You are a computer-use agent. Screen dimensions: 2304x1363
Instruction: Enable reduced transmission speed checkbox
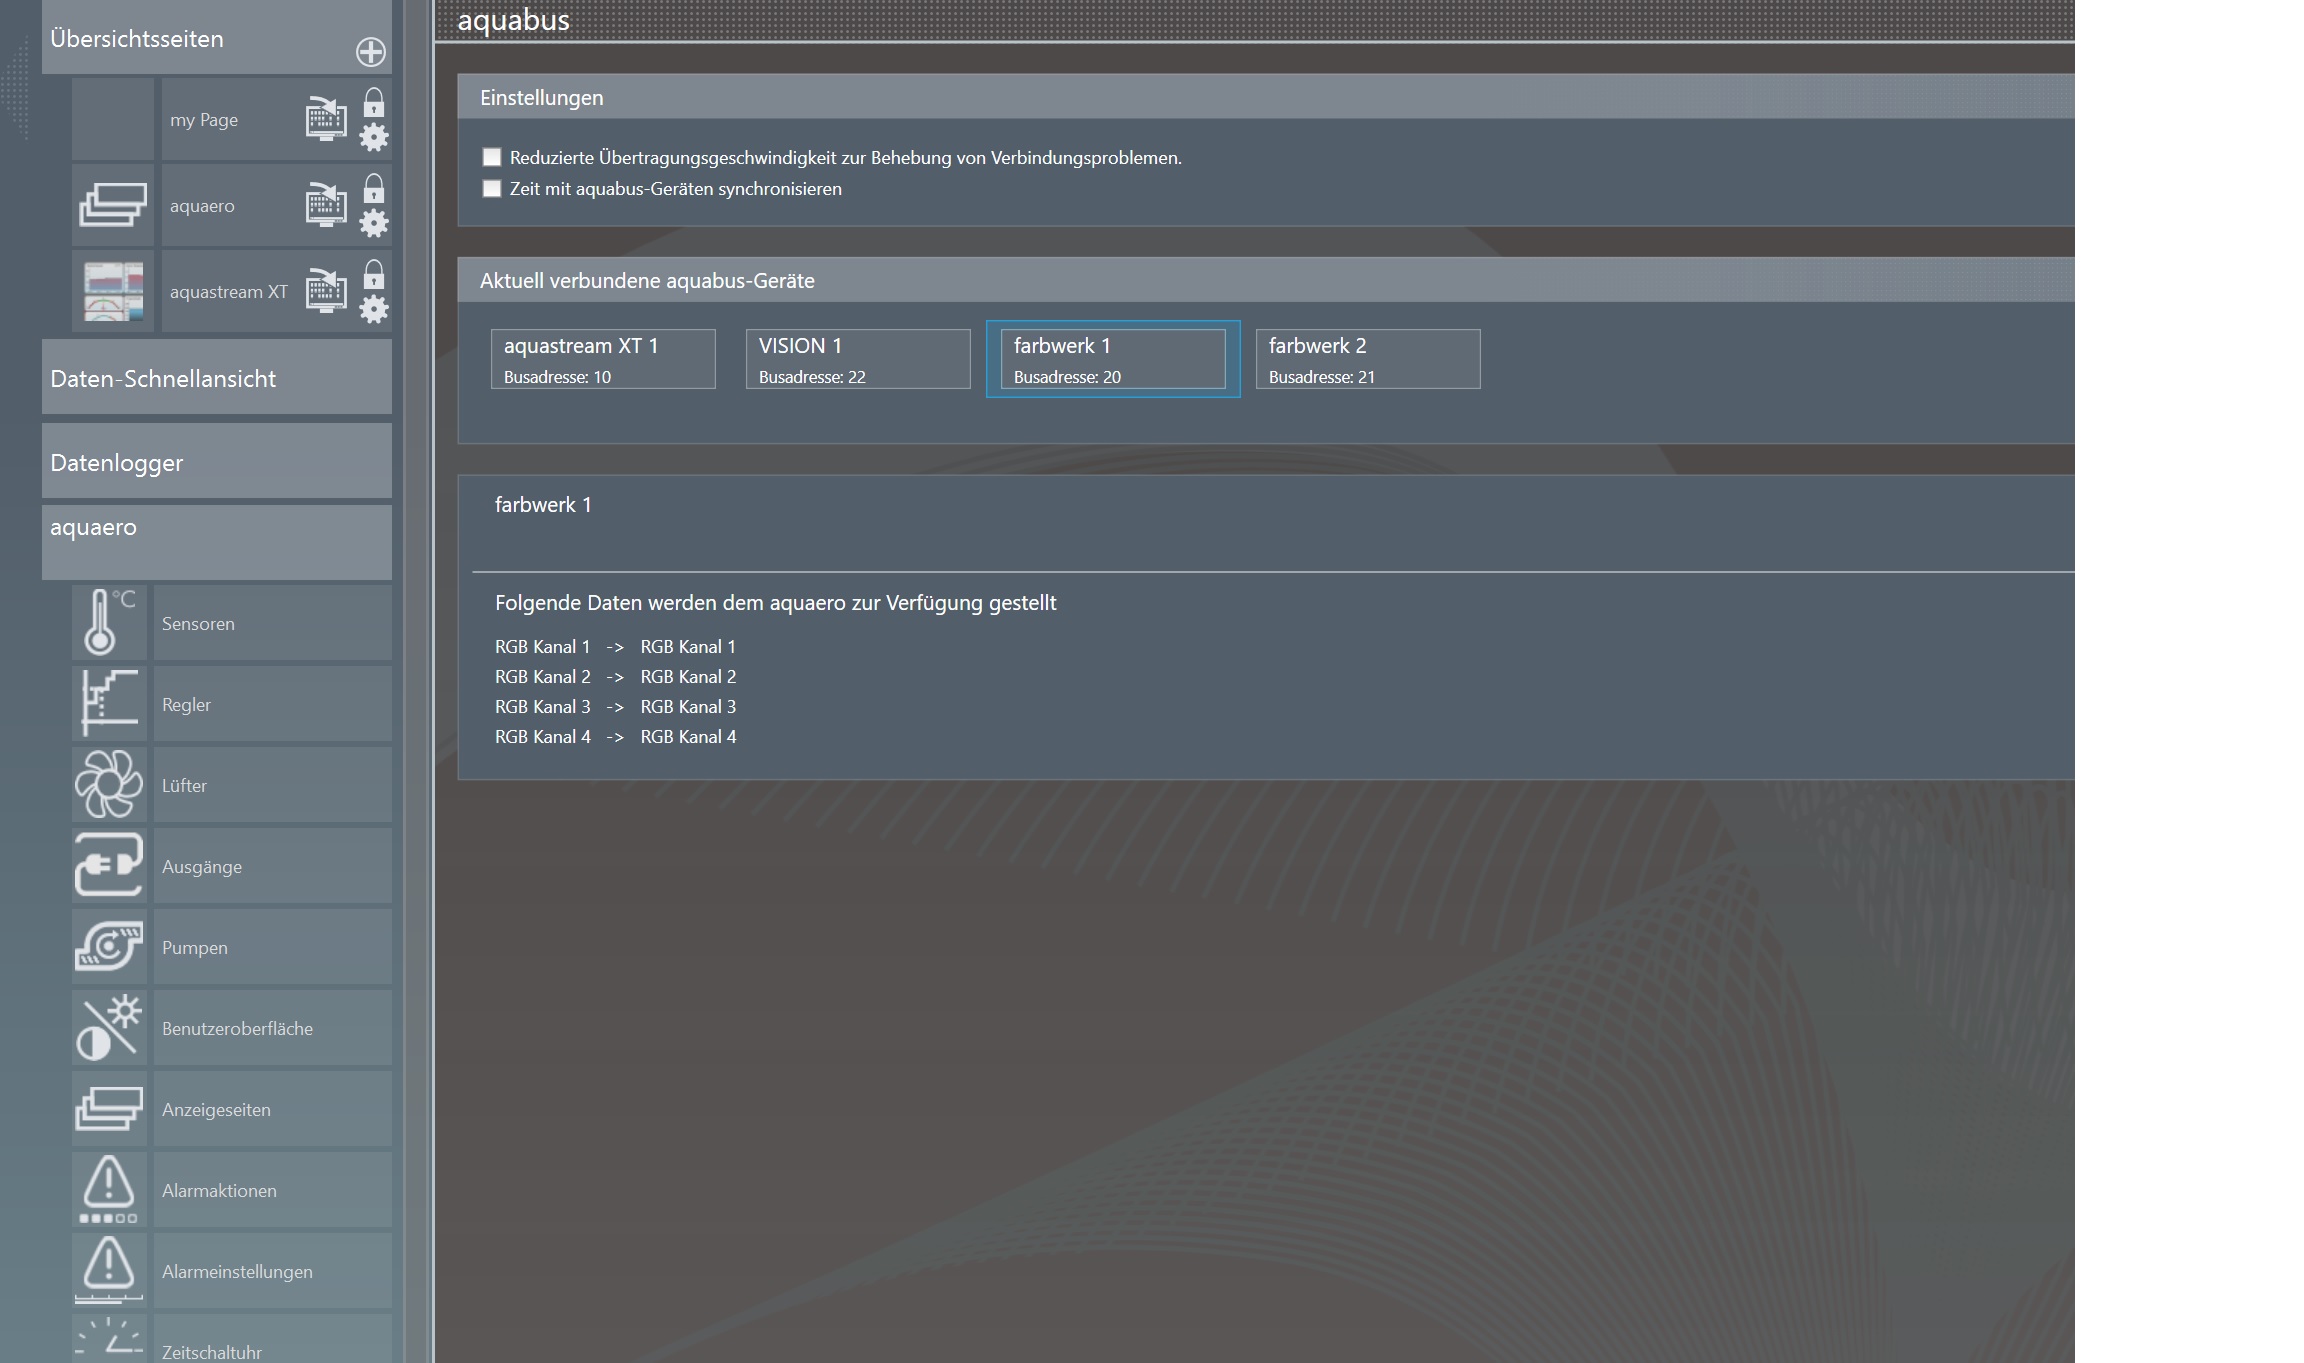[x=491, y=157]
